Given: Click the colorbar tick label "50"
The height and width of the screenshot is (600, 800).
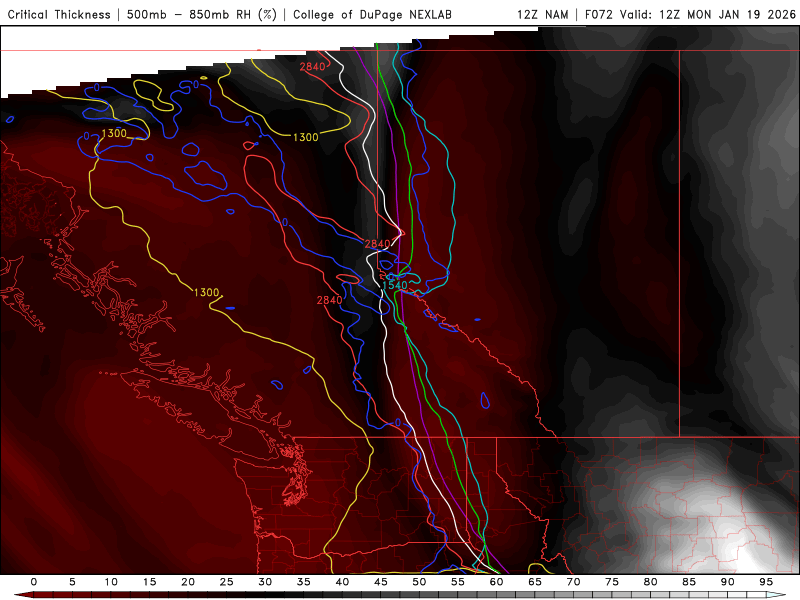Looking at the screenshot, I should click(x=419, y=582).
